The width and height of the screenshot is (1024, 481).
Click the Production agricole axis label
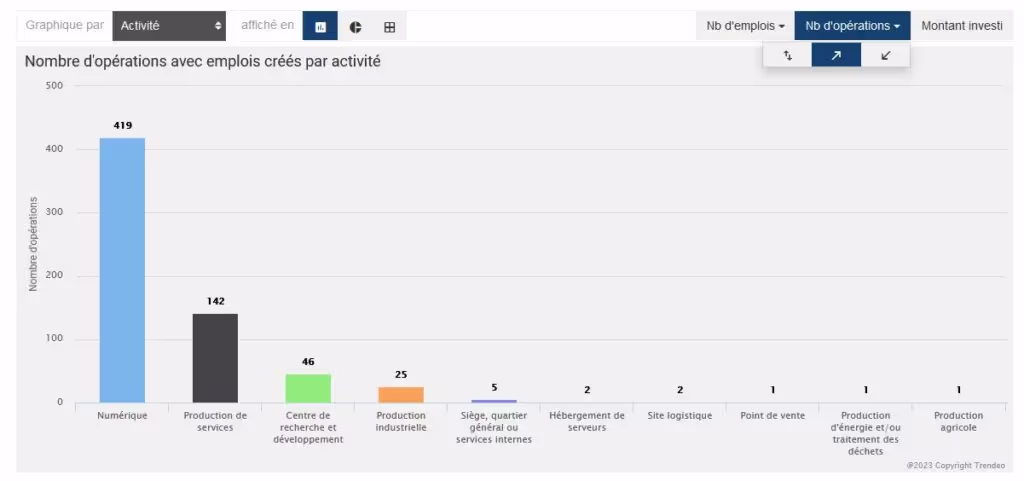click(958, 422)
